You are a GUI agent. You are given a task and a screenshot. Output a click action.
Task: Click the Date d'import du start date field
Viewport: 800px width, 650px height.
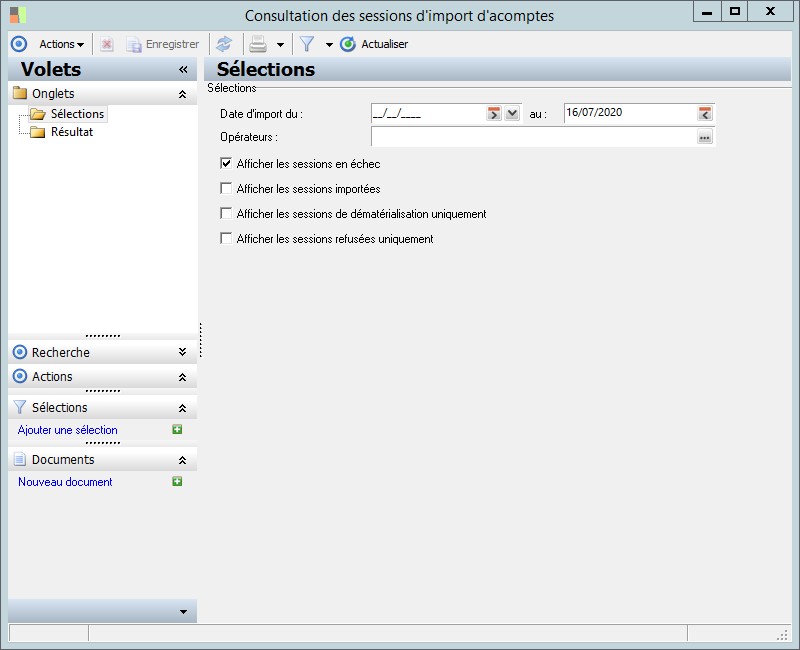(x=428, y=113)
